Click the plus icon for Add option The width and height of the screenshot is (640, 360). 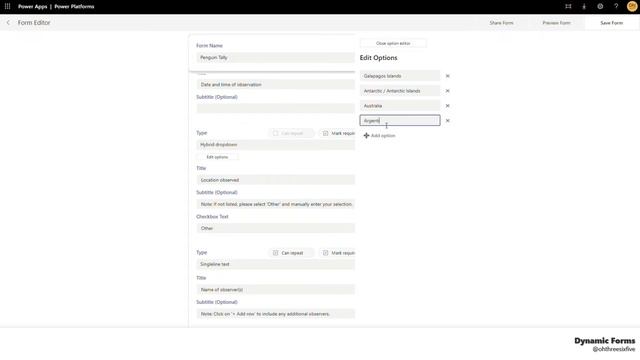[366, 136]
